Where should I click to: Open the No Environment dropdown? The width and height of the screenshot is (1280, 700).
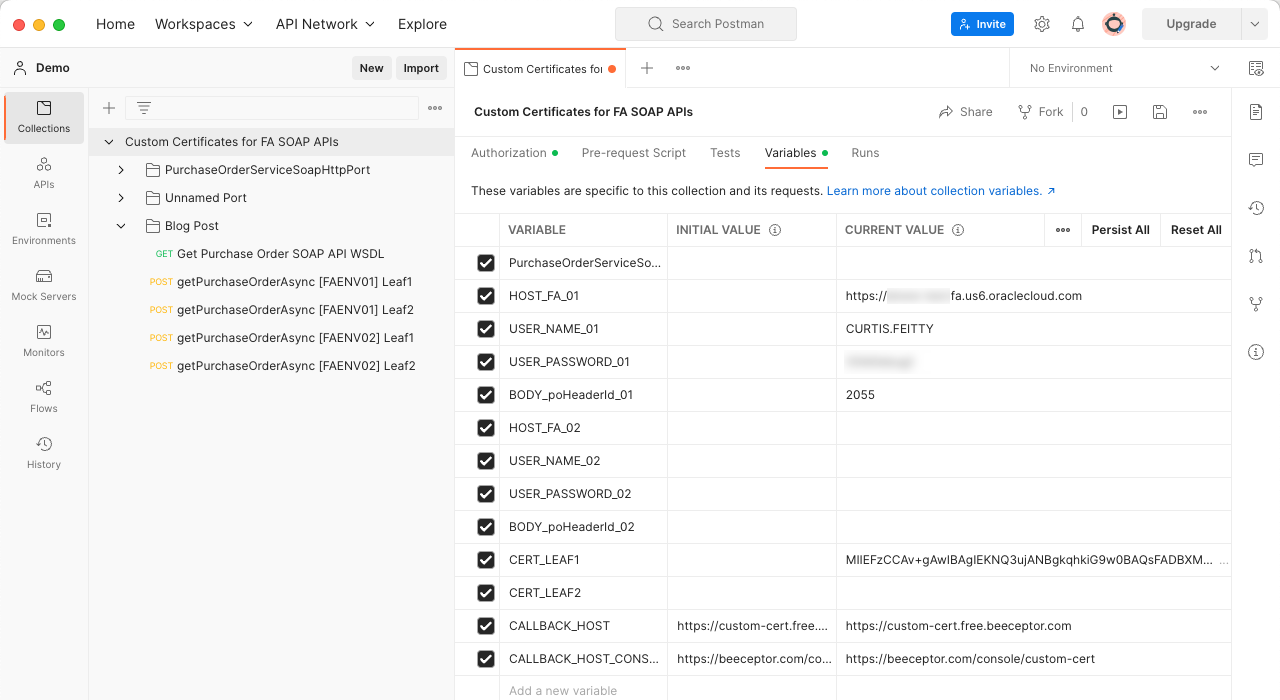(1120, 67)
